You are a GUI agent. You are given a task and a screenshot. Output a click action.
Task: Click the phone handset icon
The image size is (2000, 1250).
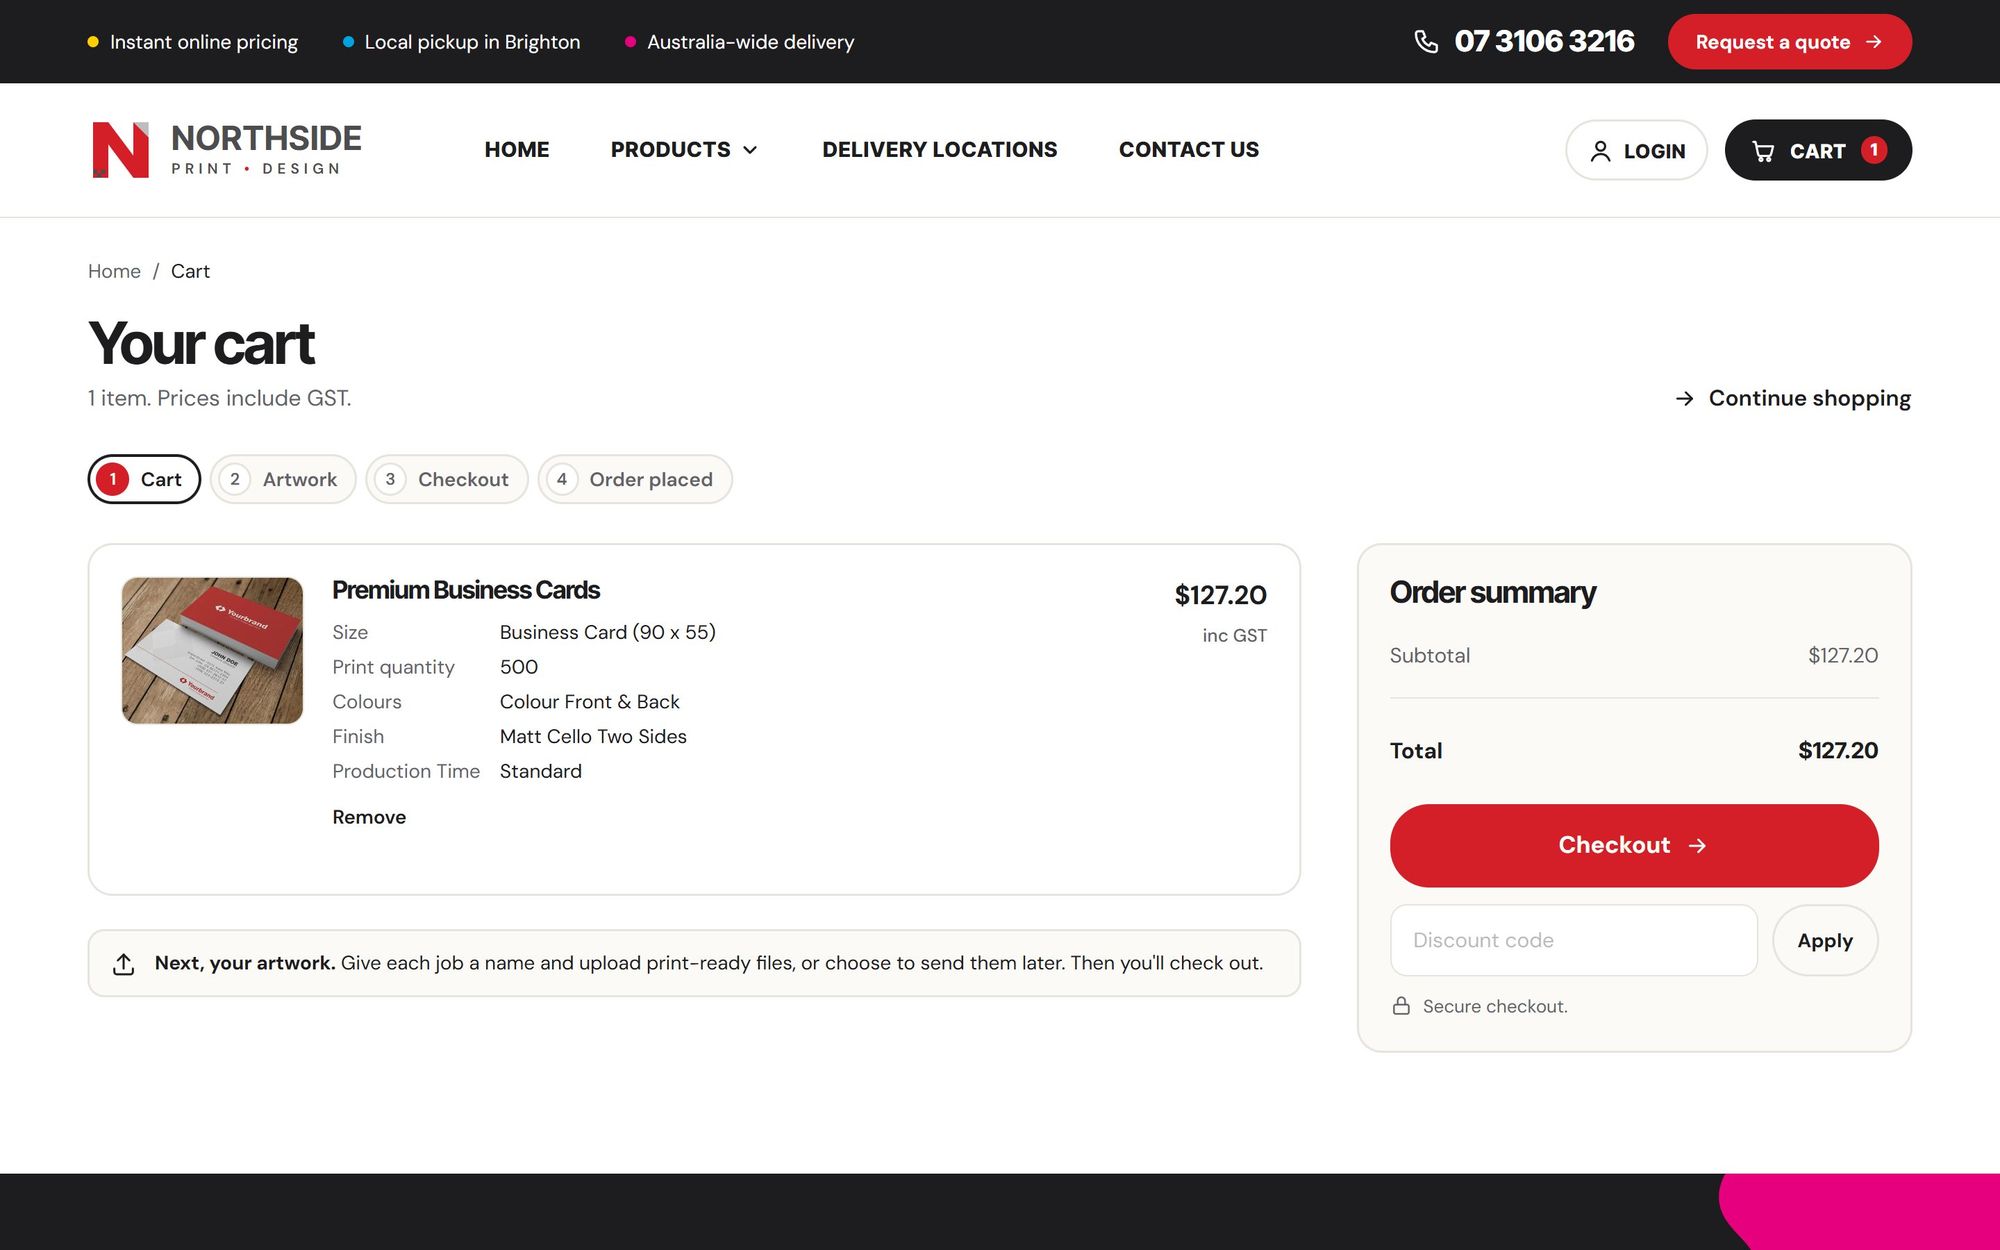(x=1426, y=42)
